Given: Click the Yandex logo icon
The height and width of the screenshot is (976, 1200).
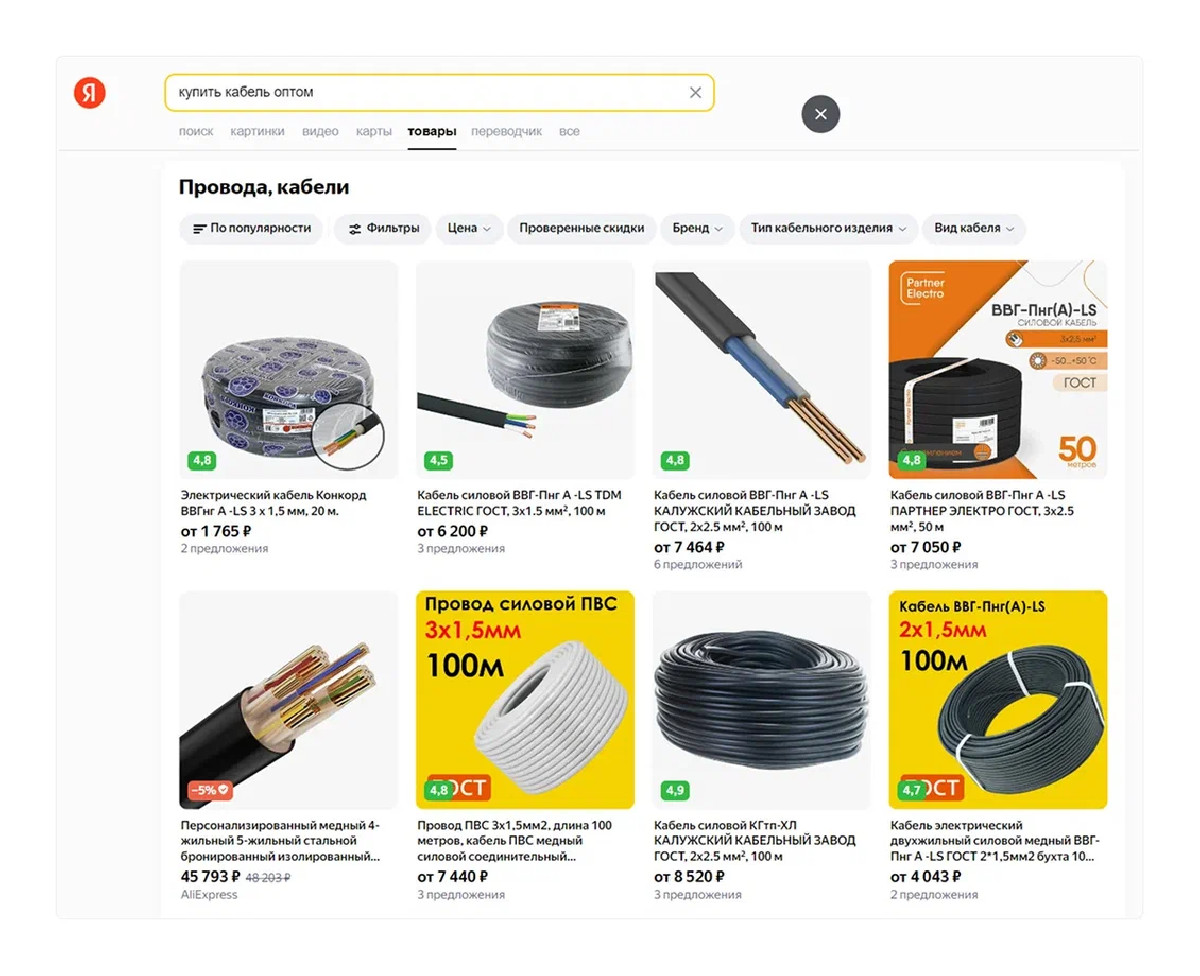Looking at the screenshot, I should pos(89,93).
